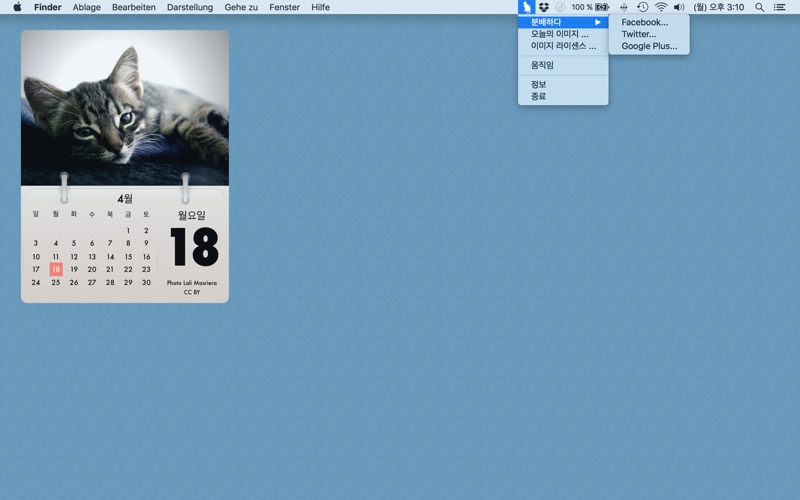Click 종료 to quit the app
Screen dimensions: 800x500
click(538, 96)
